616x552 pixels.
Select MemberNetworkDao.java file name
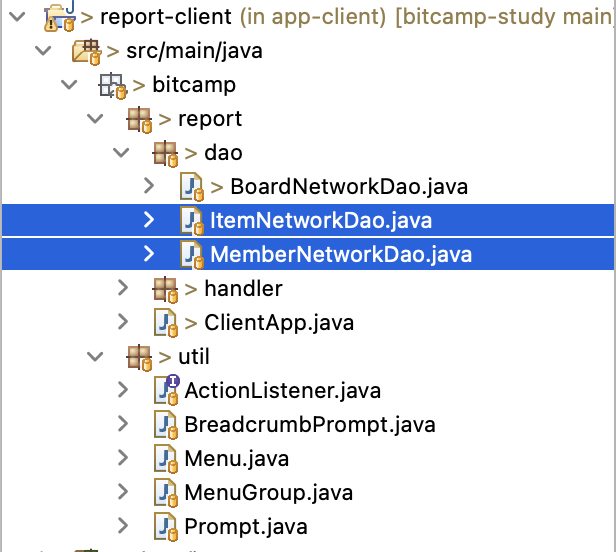click(x=341, y=255)
